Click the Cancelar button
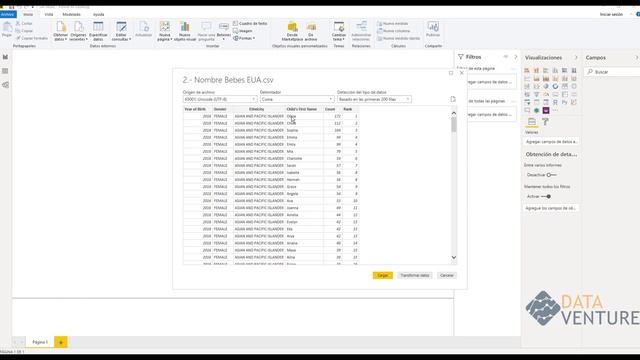This screenshot has width=640, height=360. [x=447, y=276]
